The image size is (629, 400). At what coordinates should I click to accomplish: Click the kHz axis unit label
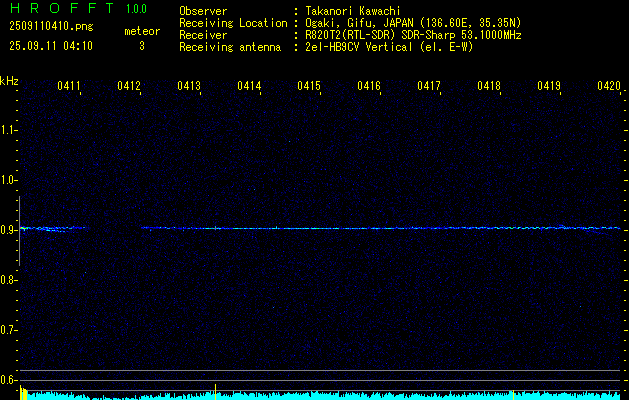[x=9, y=81]
